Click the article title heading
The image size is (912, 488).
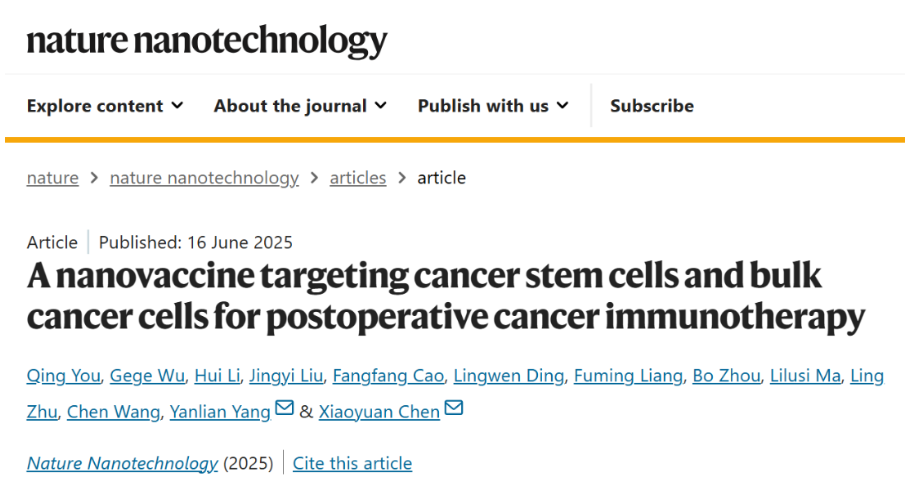tap(446, 297)
